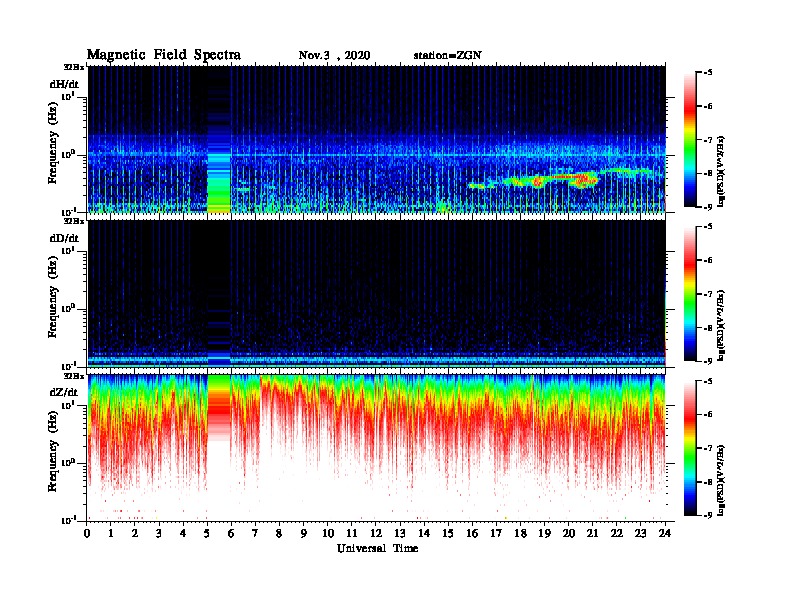Click the color scale bar beside the dD/dt panel

coord(690,293)
